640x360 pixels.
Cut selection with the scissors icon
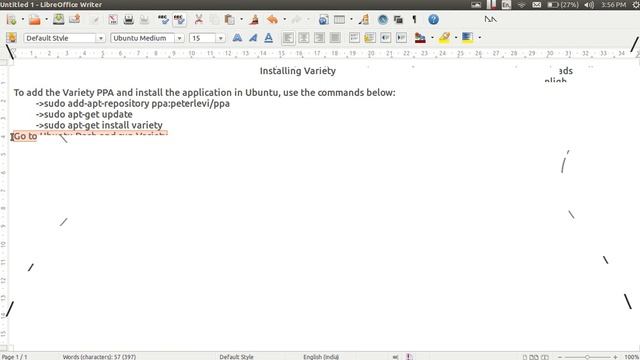click(198, 20)
